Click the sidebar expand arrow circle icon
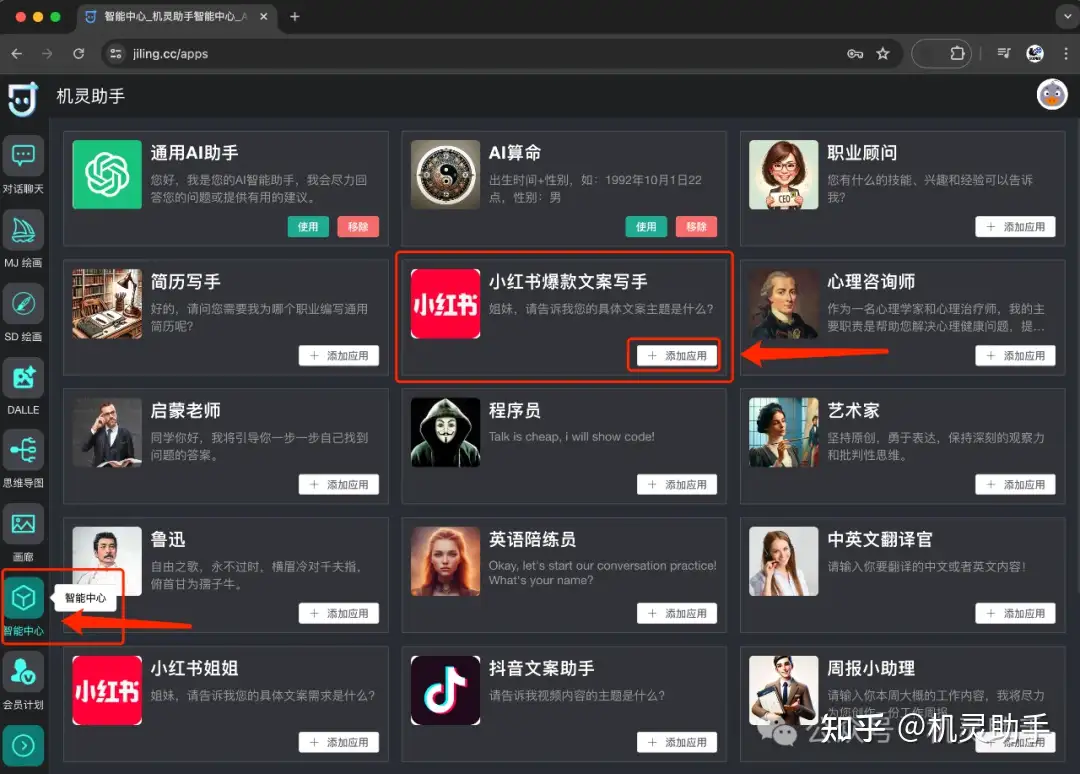 point(23,746)
